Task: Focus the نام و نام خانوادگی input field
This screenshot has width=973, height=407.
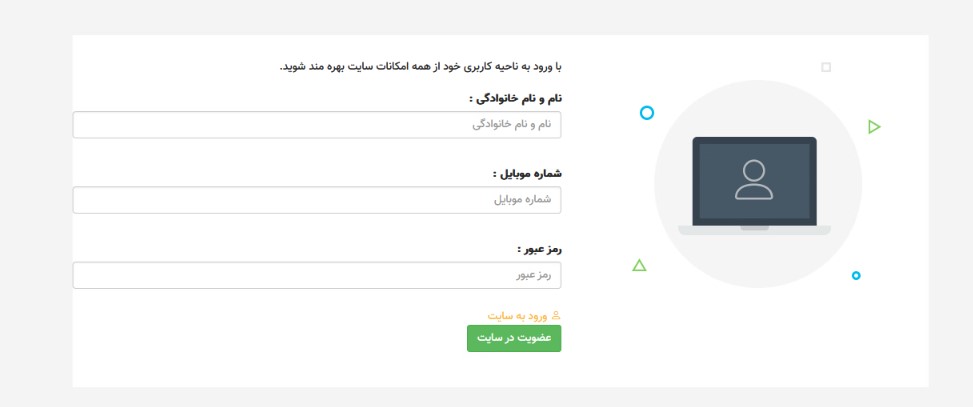Action: pos(317,125)
